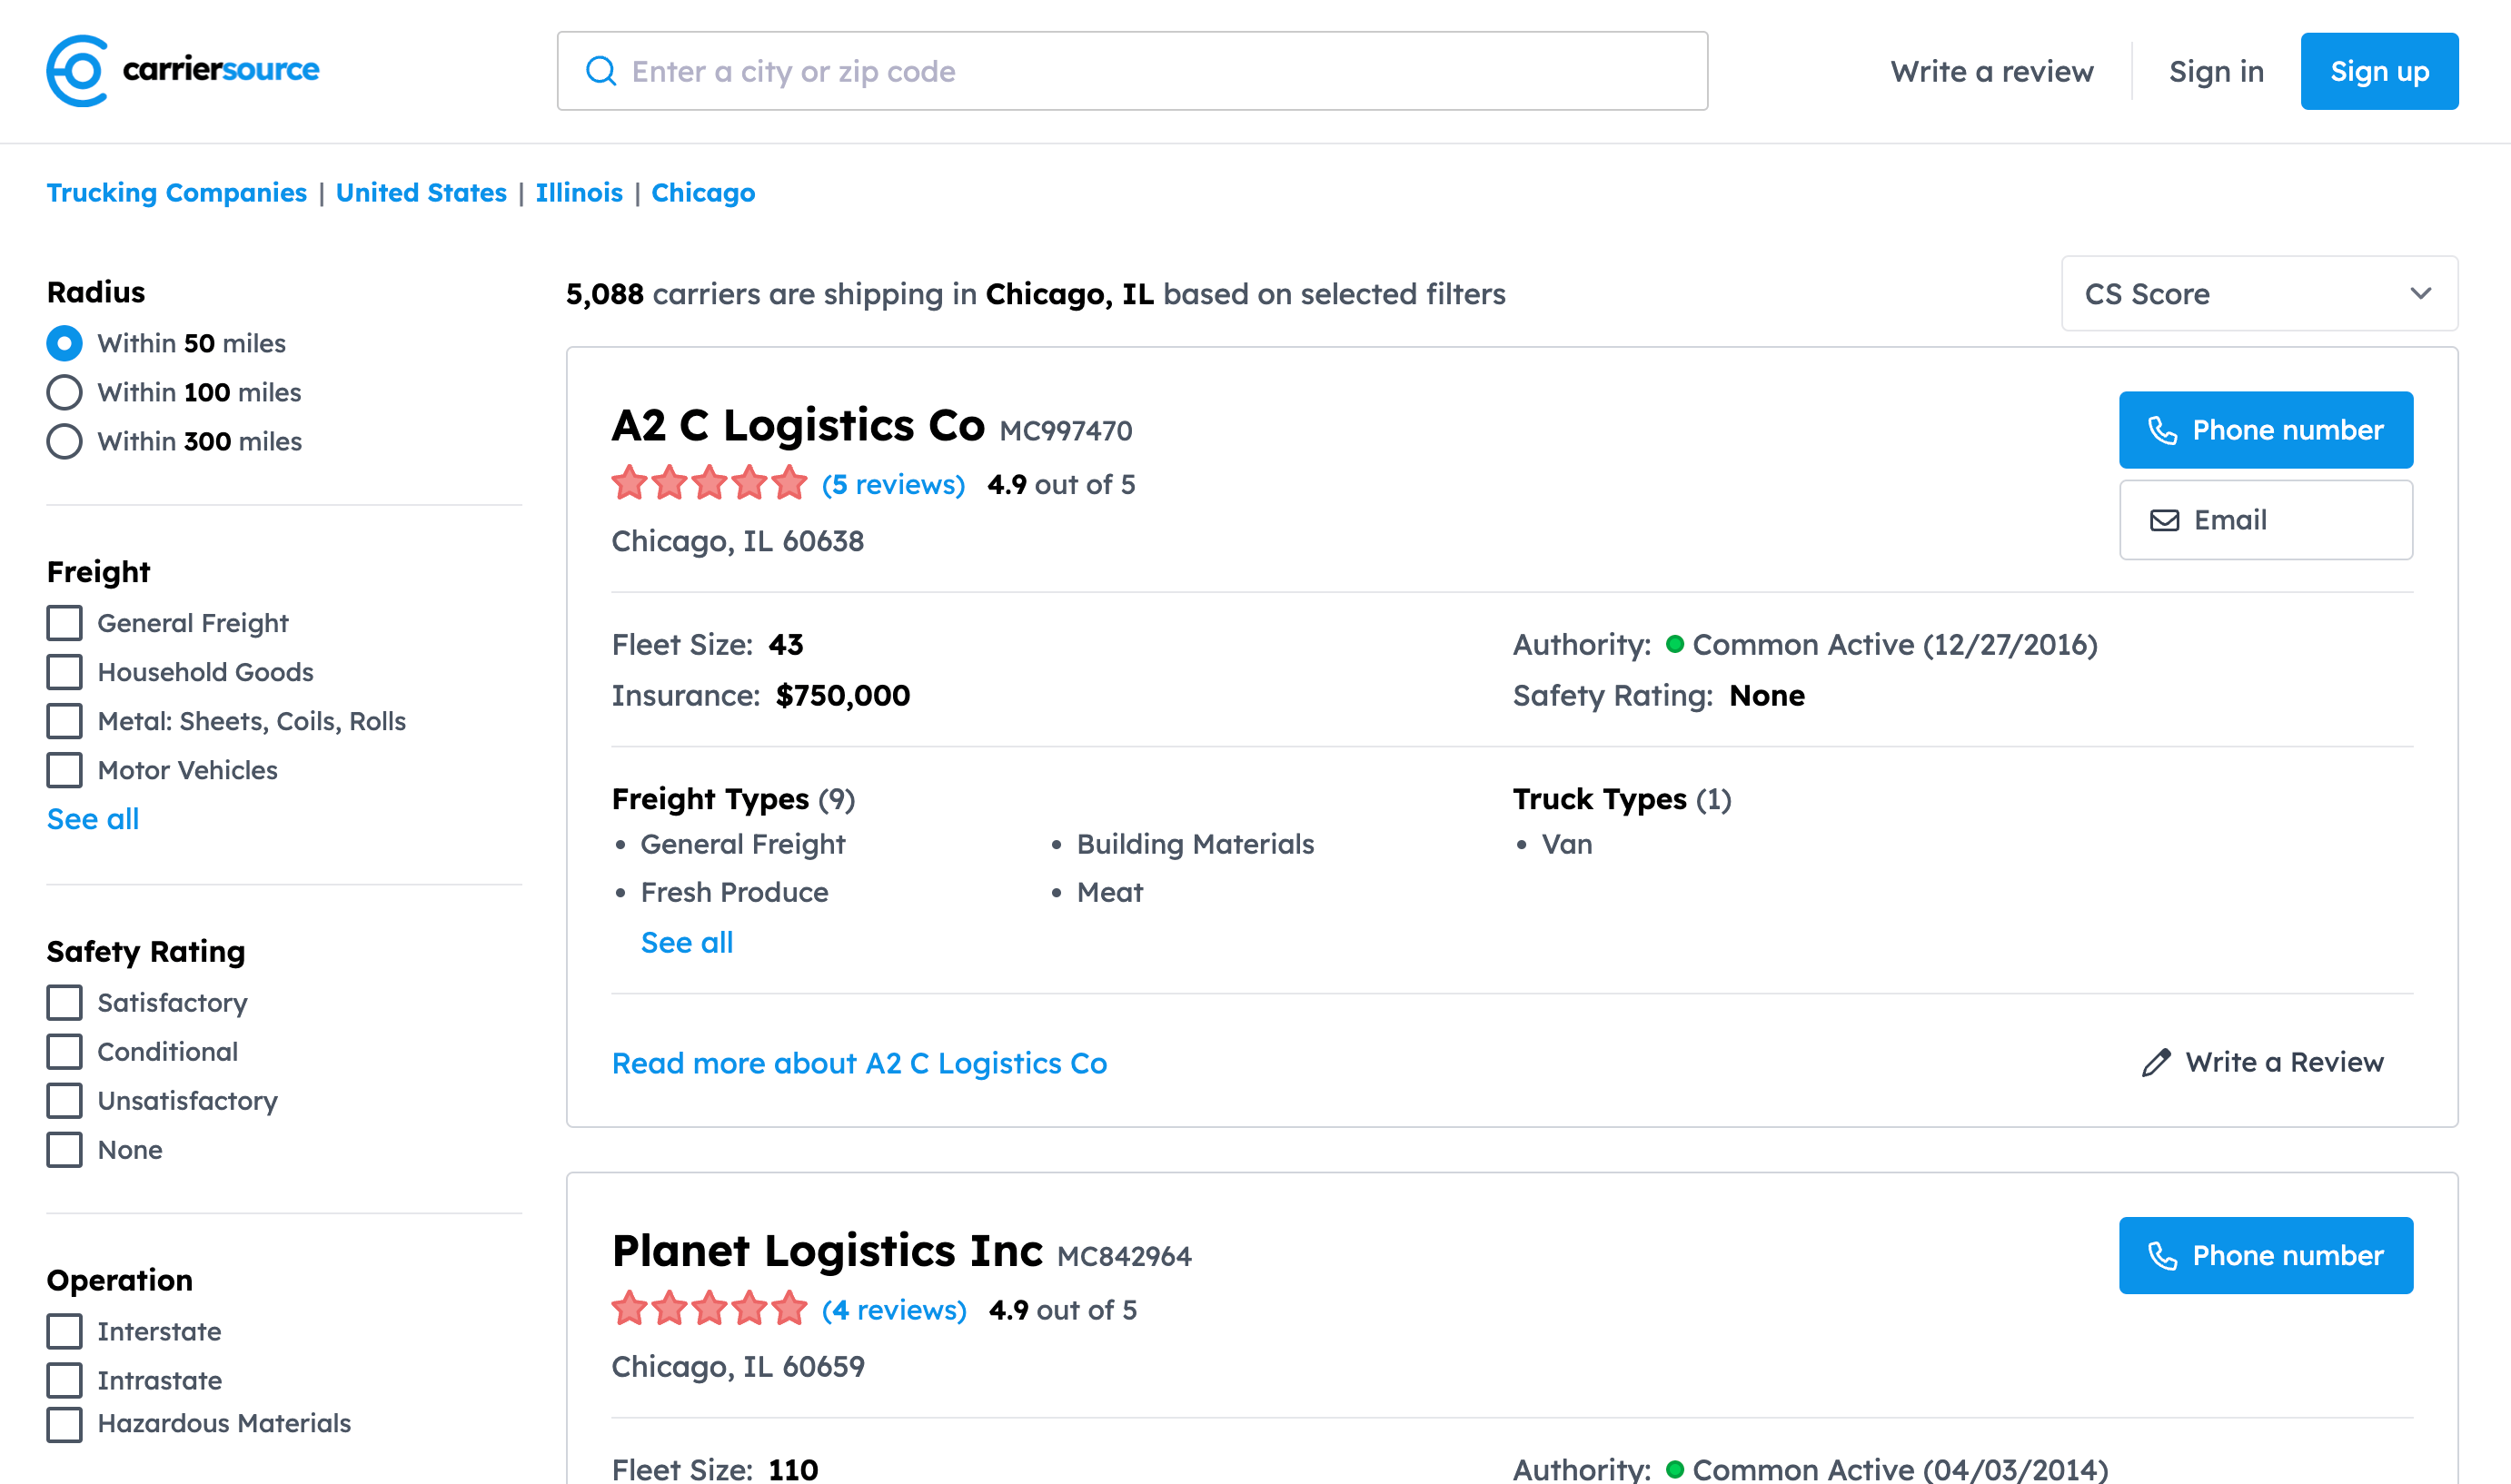
Task: Expand See all freight types link
Action: (686, 942)
